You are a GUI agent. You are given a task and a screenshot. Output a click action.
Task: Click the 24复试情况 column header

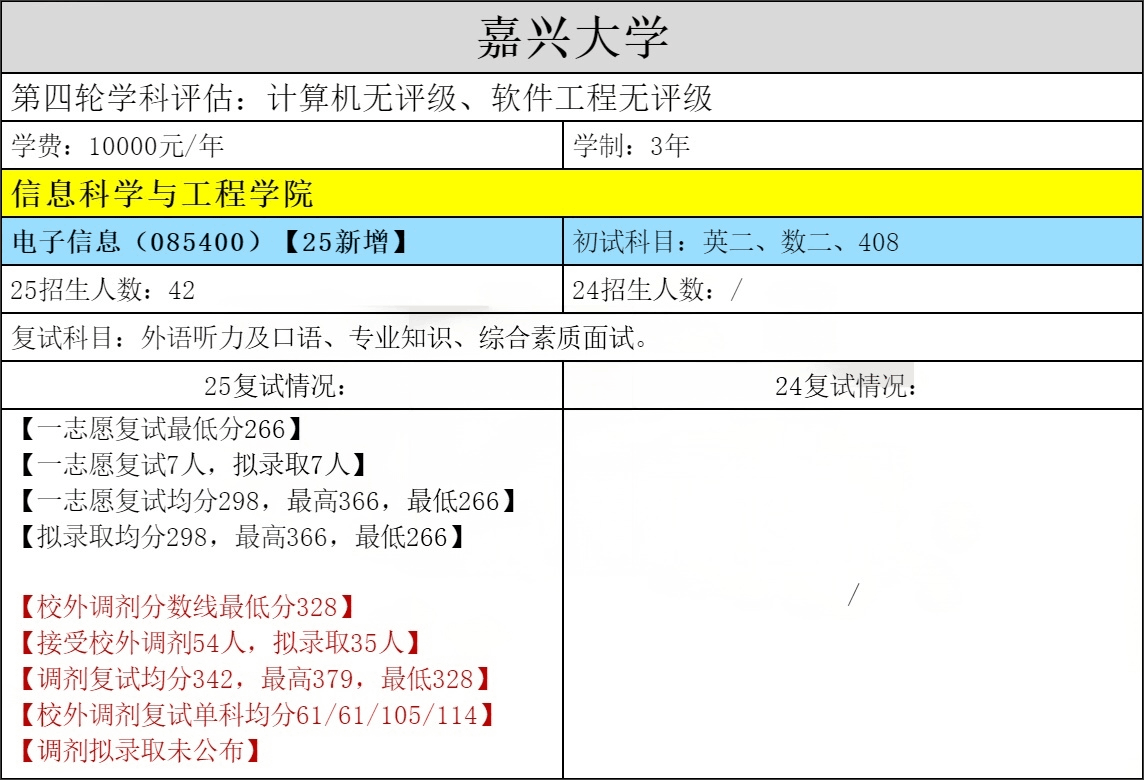852,386
